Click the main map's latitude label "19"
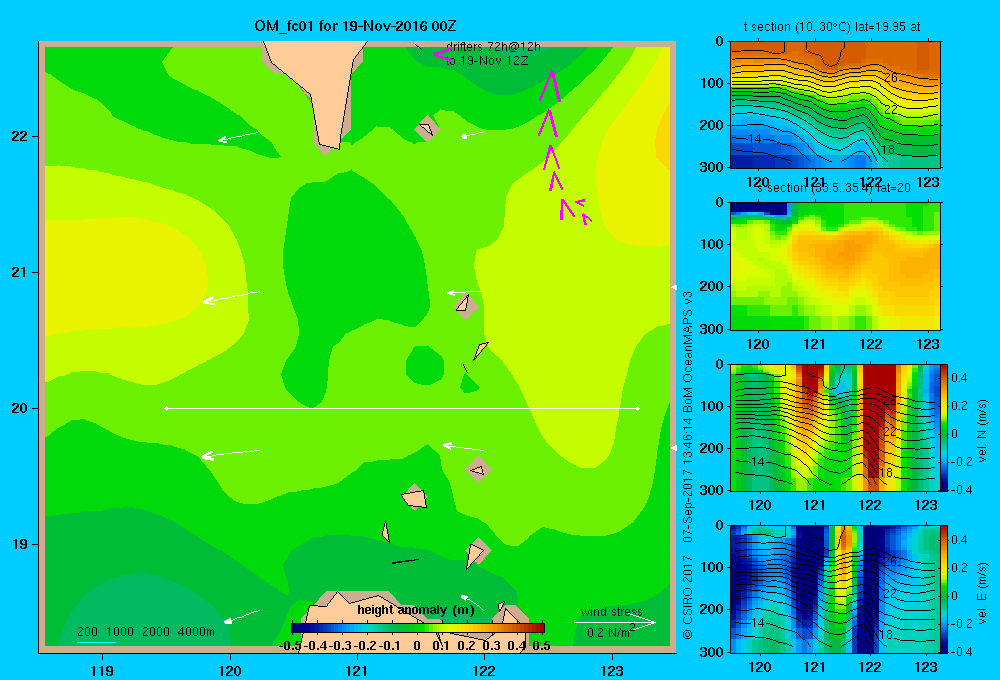Viewport: 1000px width, 680px height. coord(19,544)
